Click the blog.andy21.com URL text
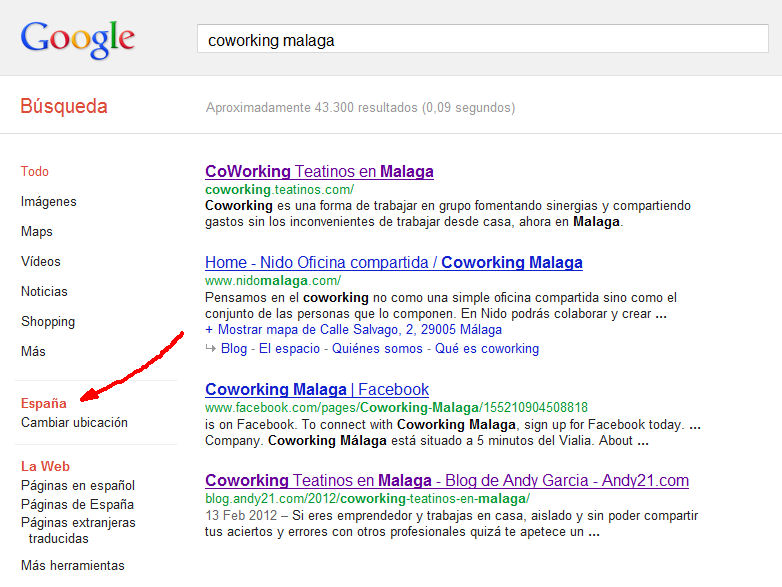This screenshot has height=587, width=782. 367,498
